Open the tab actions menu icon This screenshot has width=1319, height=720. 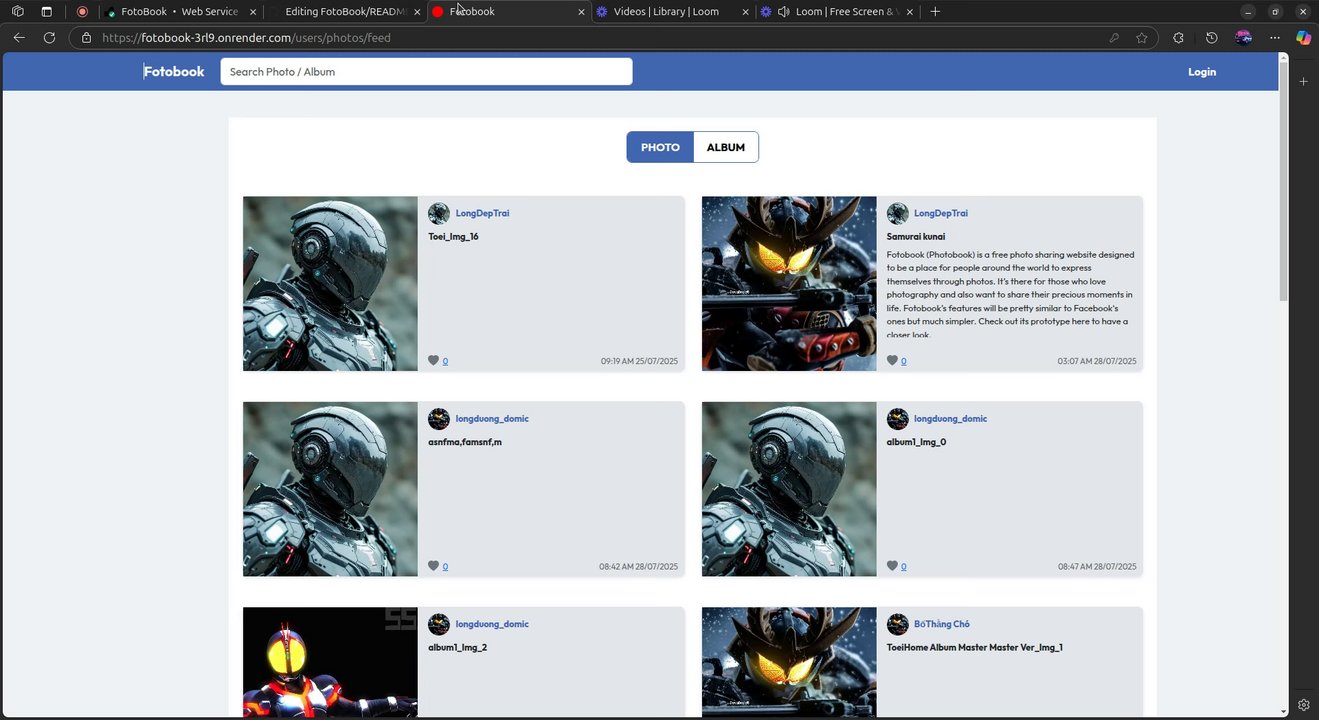pos(47,12)
